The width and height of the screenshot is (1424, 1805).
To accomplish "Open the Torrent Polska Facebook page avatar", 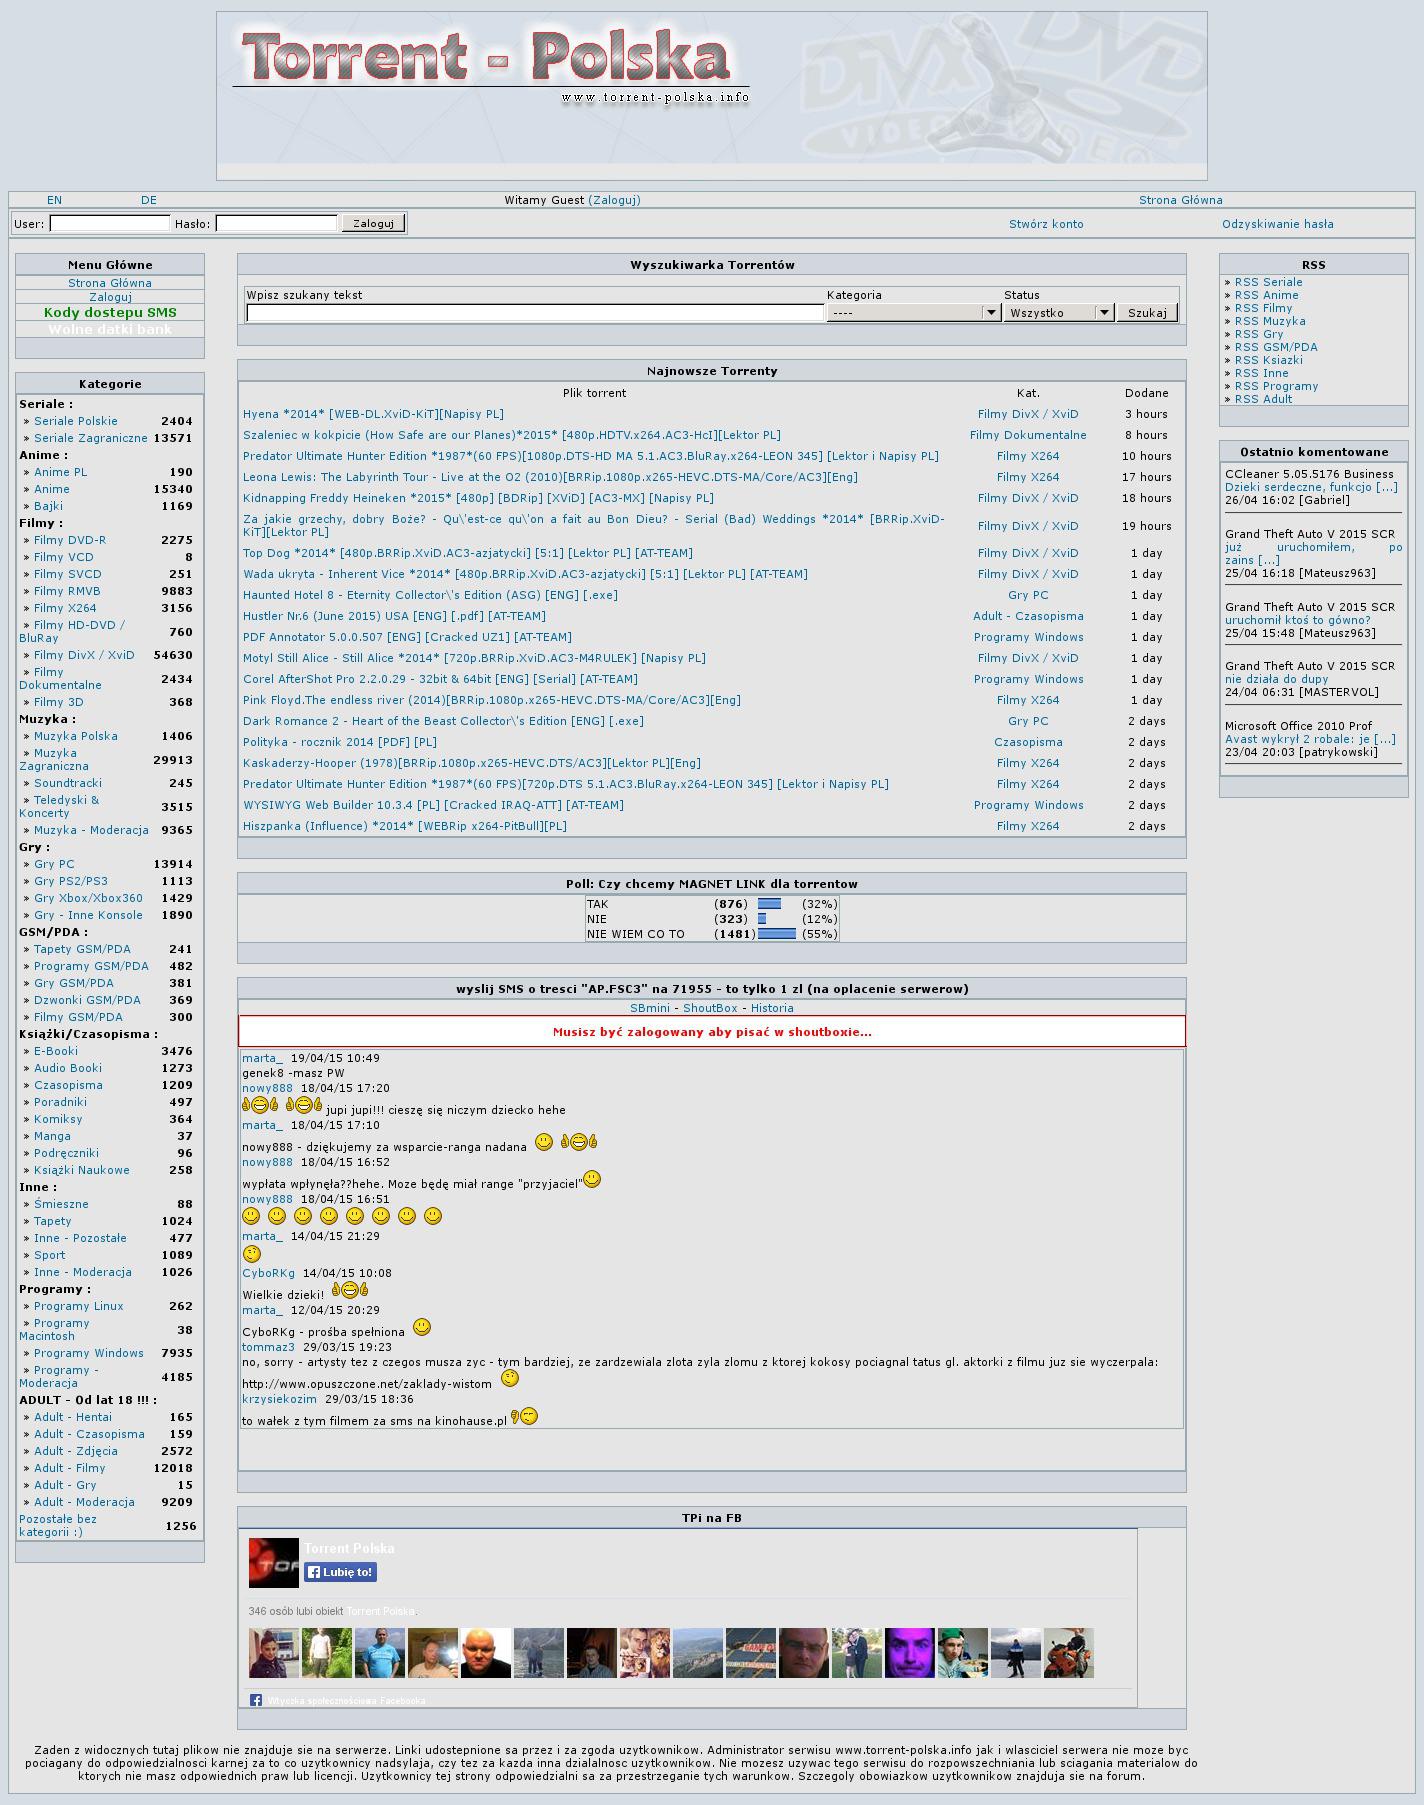I will [273, 1562].
